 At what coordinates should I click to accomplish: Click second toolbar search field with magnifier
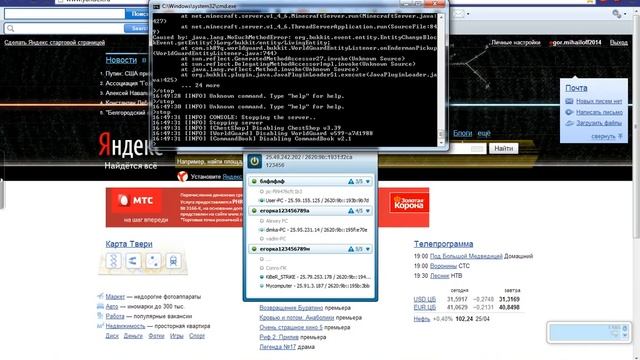[64, 28]
